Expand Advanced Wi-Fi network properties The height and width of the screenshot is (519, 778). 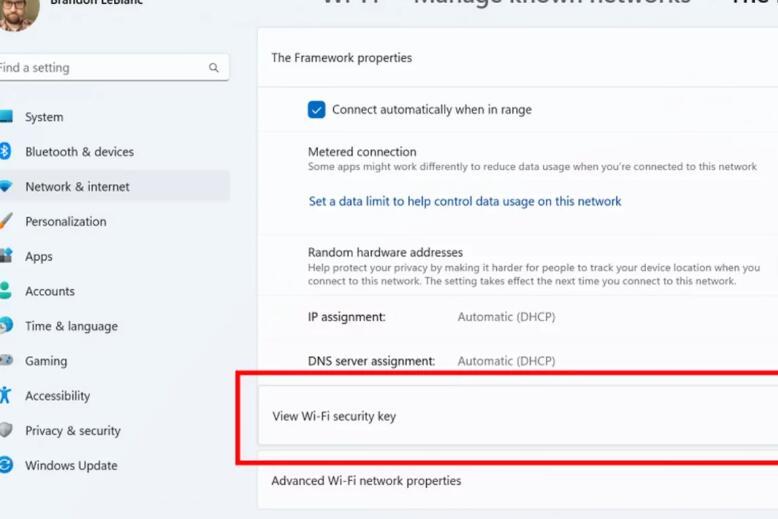point(518,480)
